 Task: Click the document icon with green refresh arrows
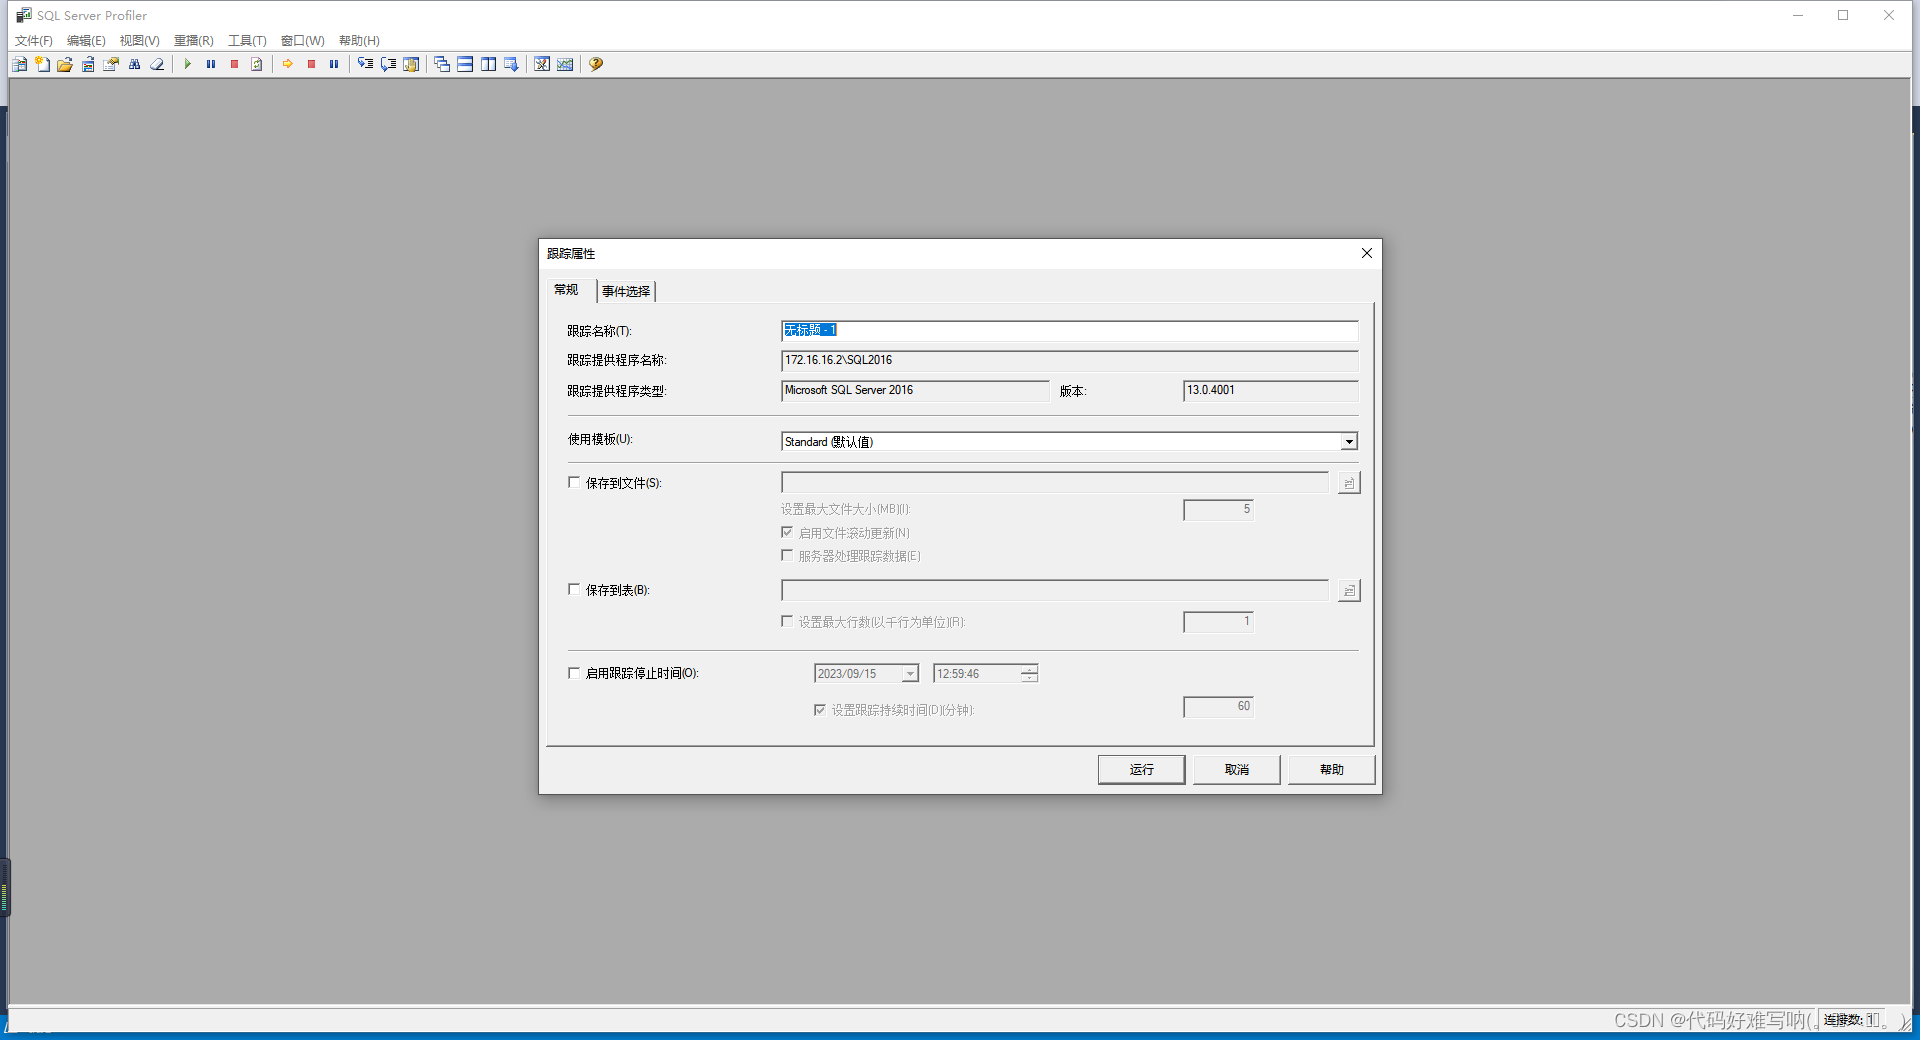257,64
